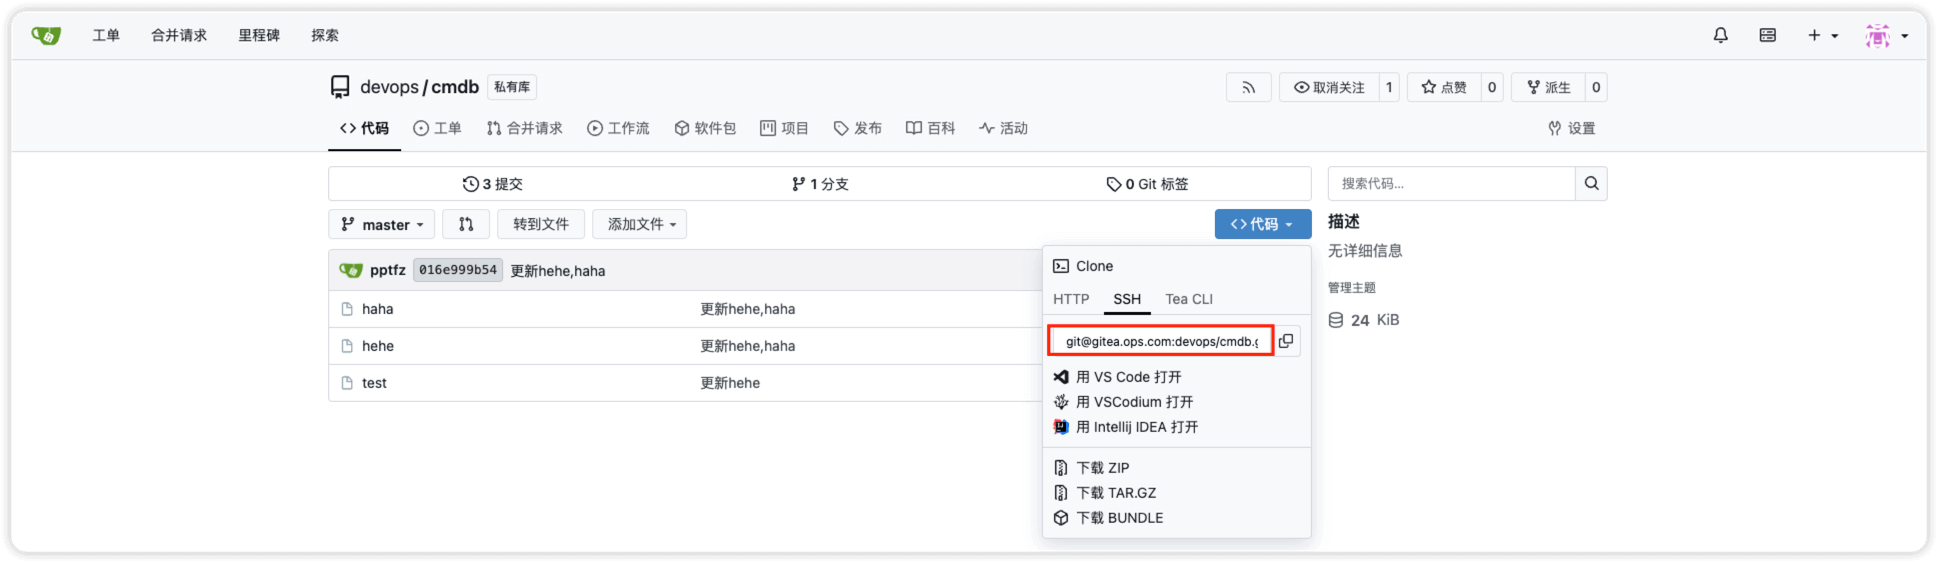
Task: Click the 转到文件 button
Action: (x=541, y=224)
